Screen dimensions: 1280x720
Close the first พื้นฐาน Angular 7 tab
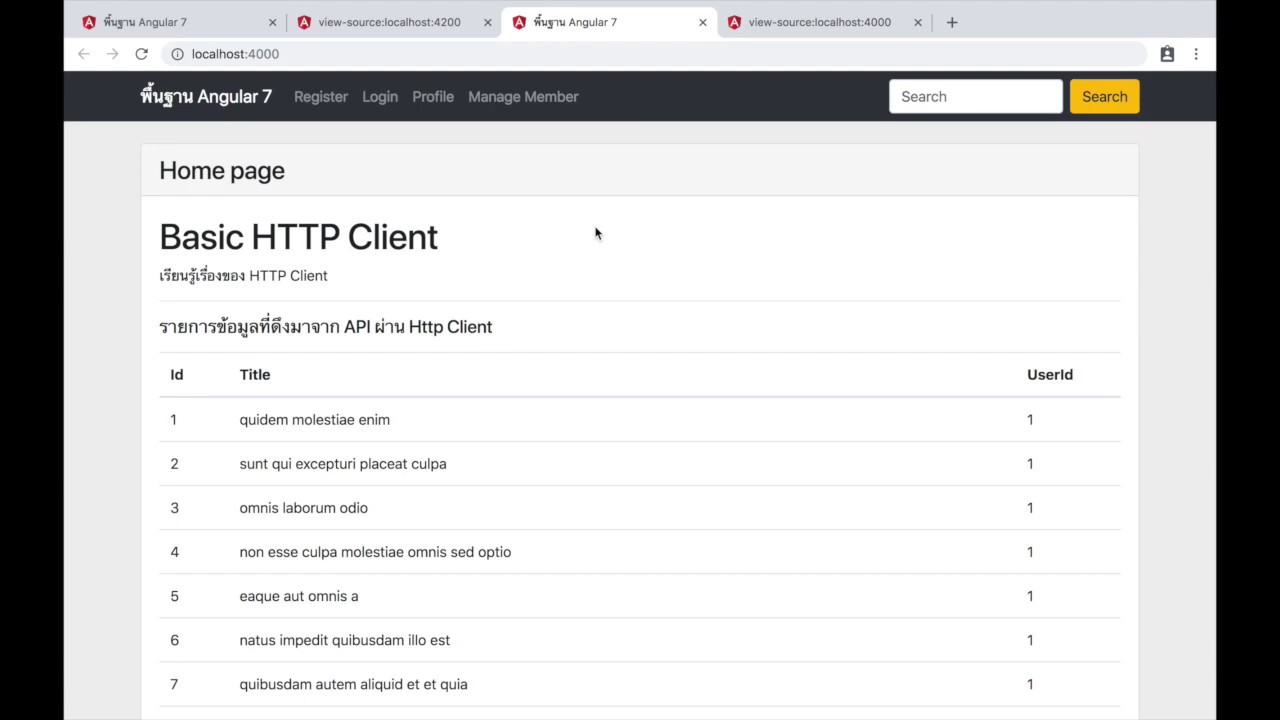click(273, 22)
